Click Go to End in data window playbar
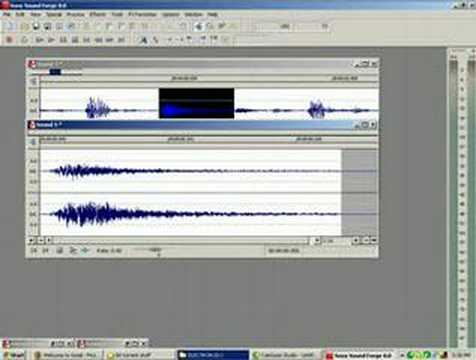 click(46, 250)
